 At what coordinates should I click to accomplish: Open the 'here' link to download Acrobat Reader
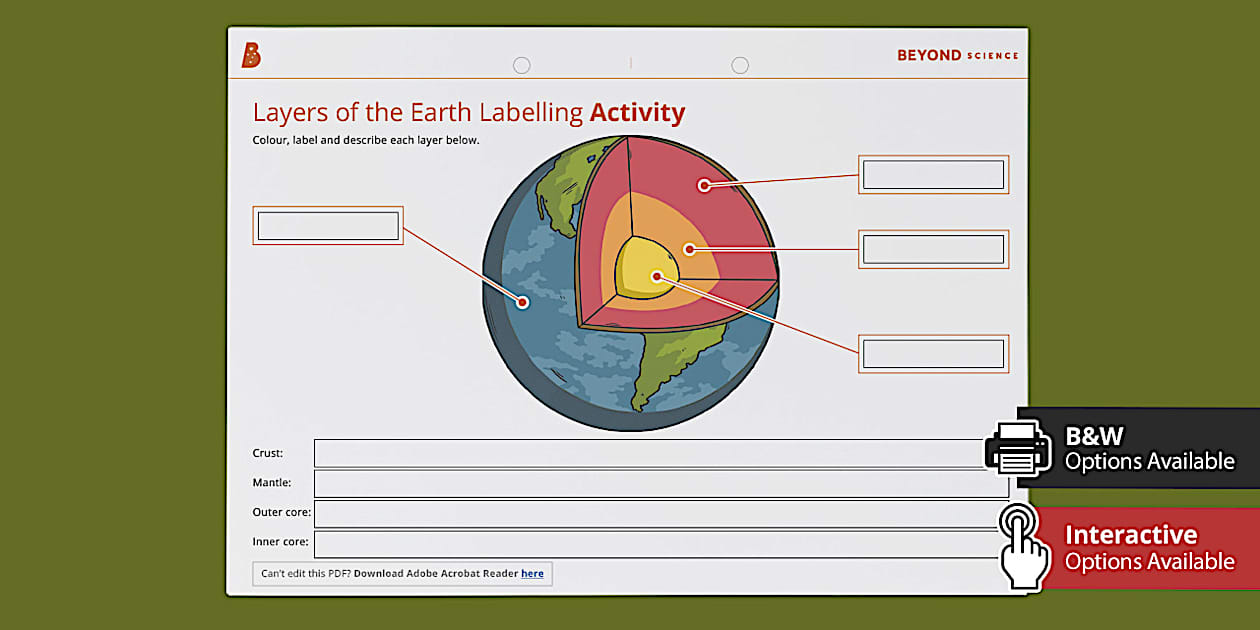(x=532, y=573)
